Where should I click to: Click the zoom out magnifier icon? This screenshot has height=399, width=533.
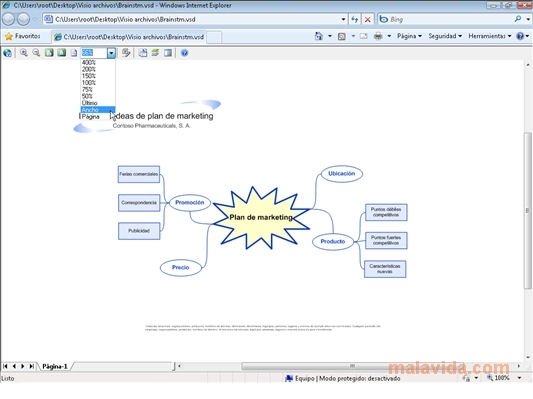[36, 53]
